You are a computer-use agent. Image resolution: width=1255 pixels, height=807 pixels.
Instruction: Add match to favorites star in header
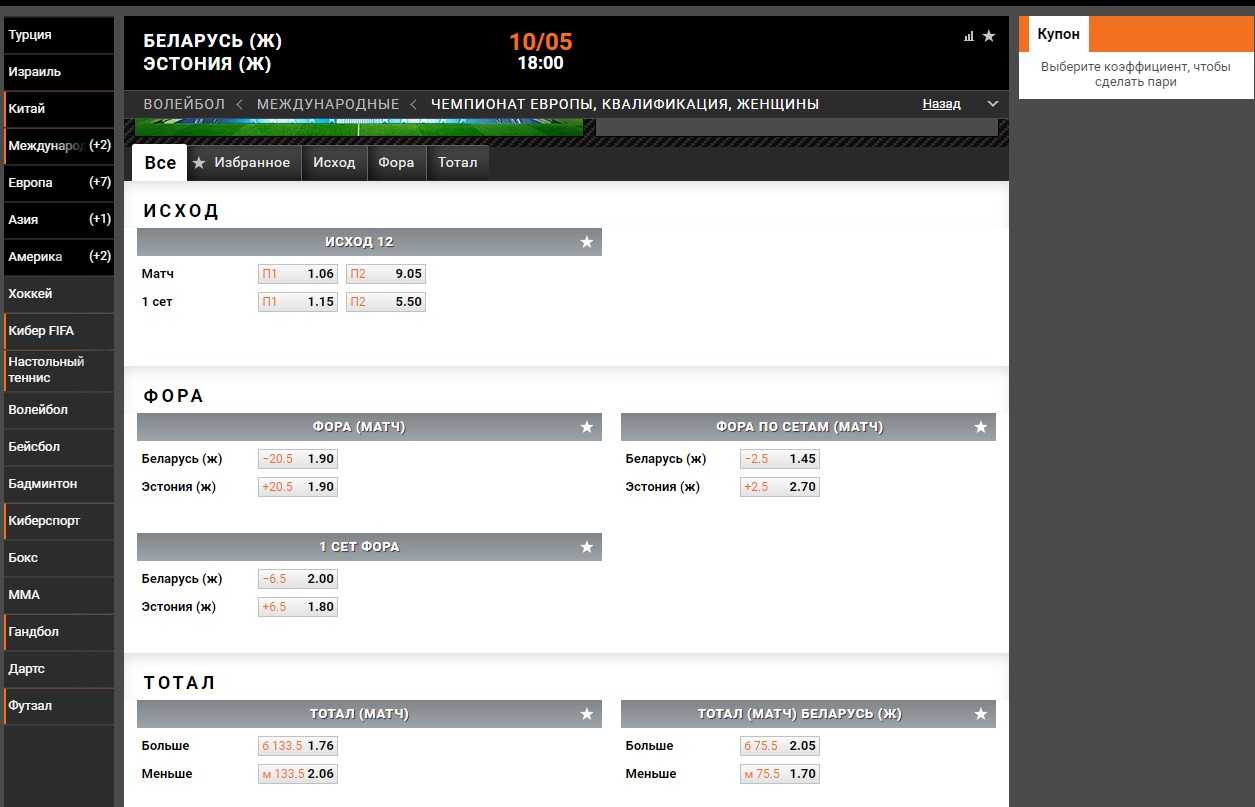point(989,36)
